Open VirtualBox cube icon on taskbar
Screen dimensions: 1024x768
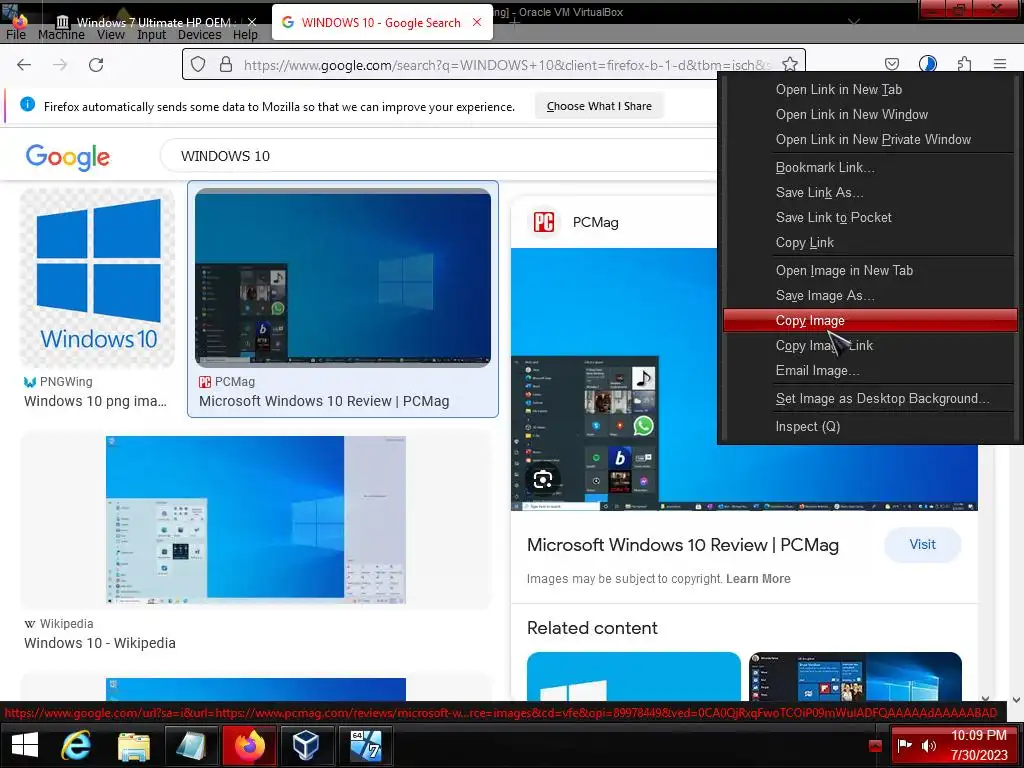(306, 745)
